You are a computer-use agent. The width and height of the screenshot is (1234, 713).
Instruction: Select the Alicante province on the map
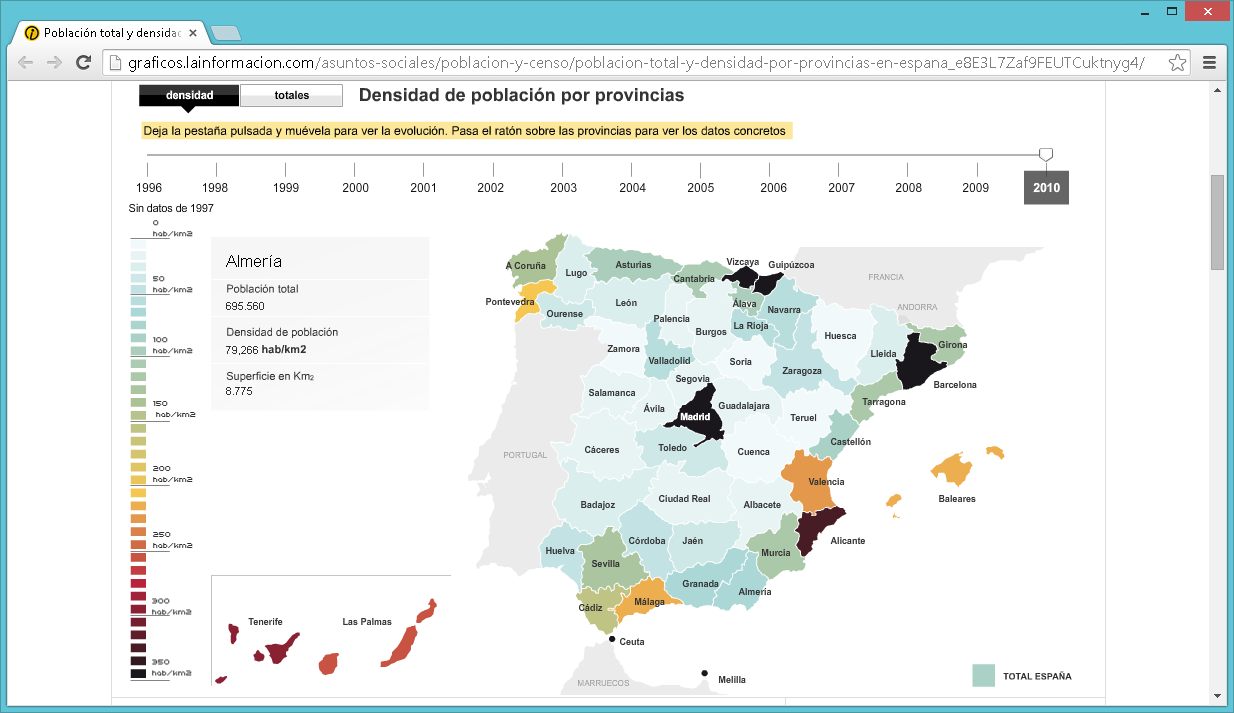coord(820,530)
